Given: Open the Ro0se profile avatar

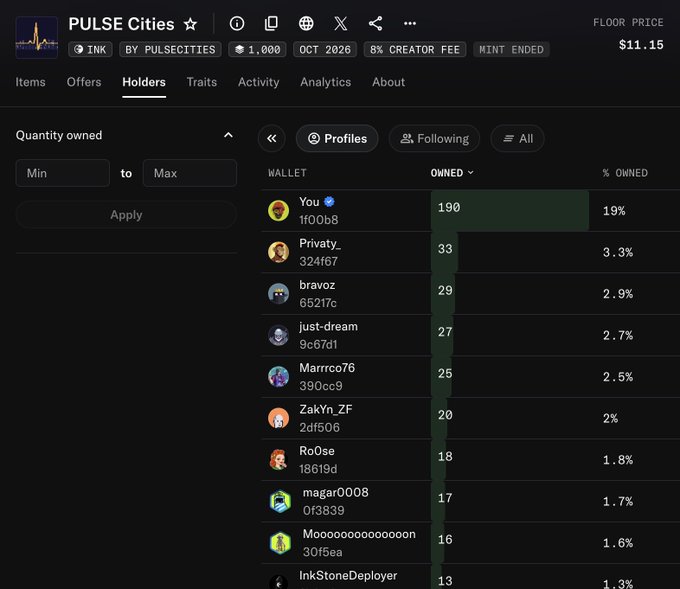Looking at the screenshot, I should click(x=278, y=460).
